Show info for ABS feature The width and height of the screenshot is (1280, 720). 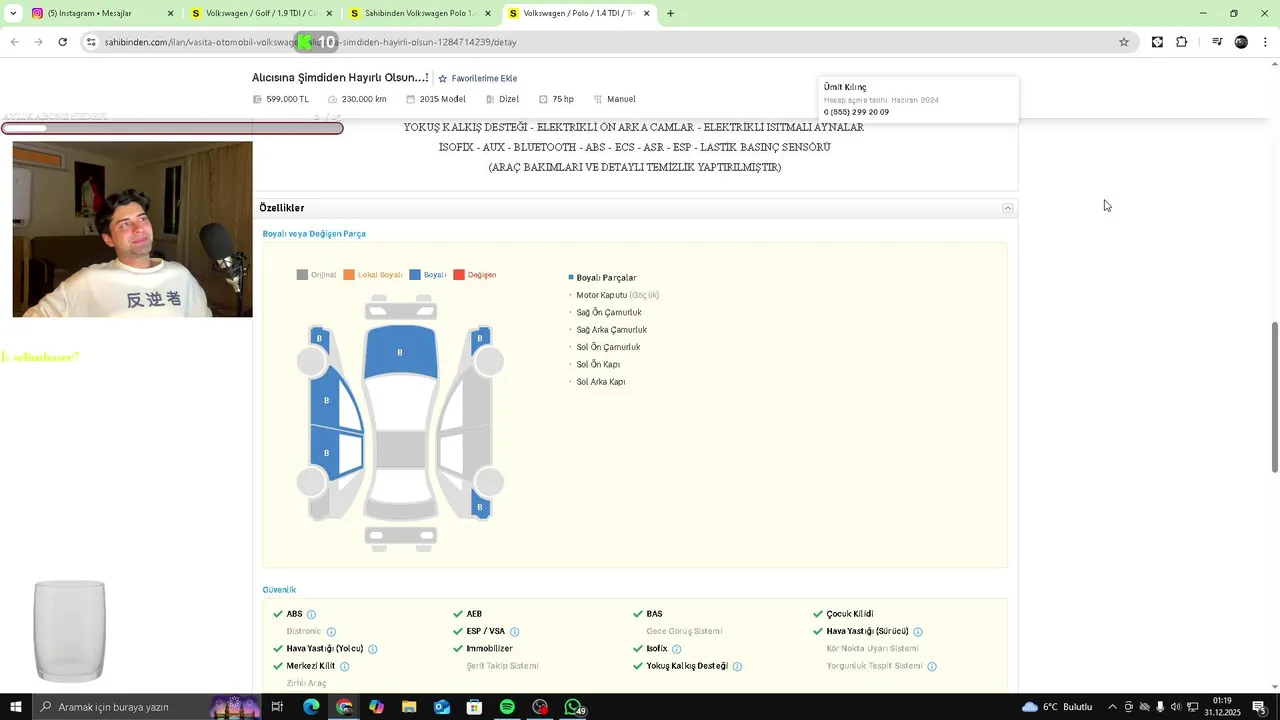[x=311, y=615]
